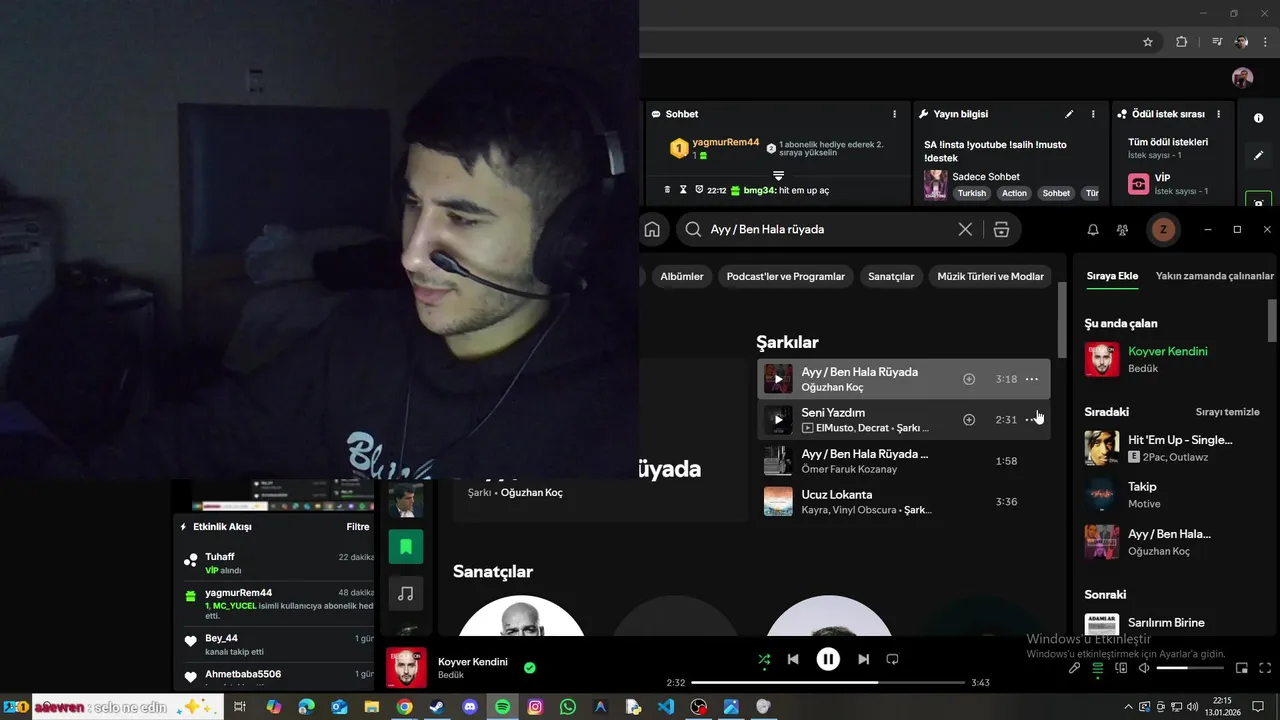1280x720 pixels.
Task: Open more options for Seni Yazdım row
Action: tap(1032, 420)
